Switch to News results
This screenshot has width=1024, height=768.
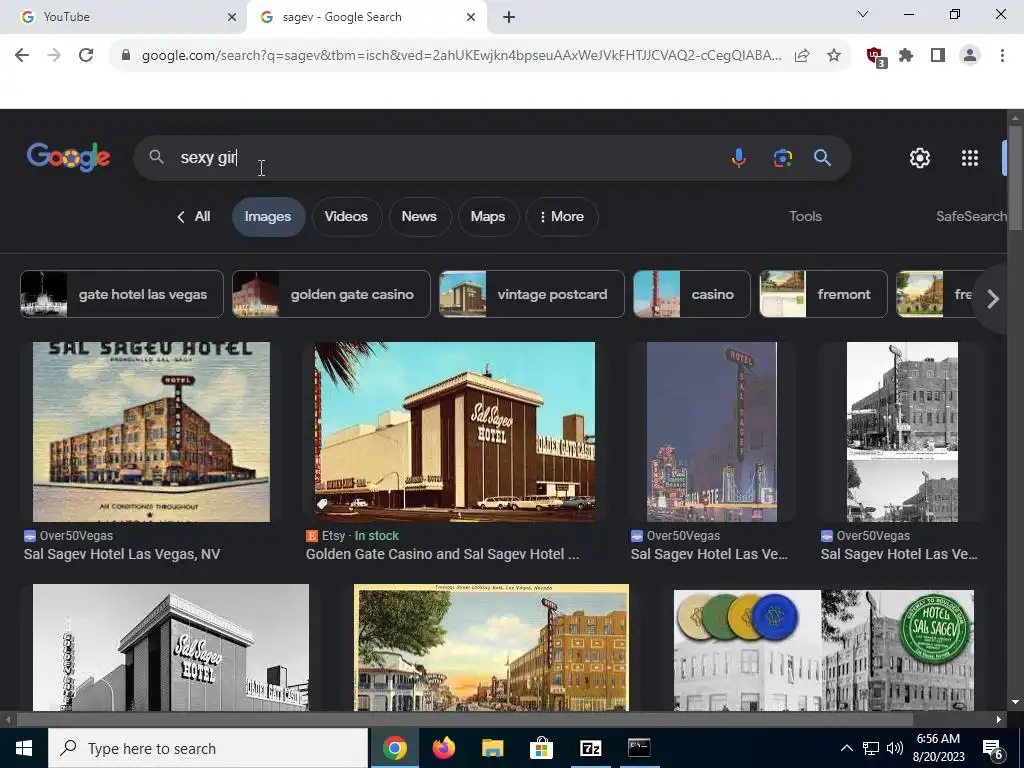(419, 217)
